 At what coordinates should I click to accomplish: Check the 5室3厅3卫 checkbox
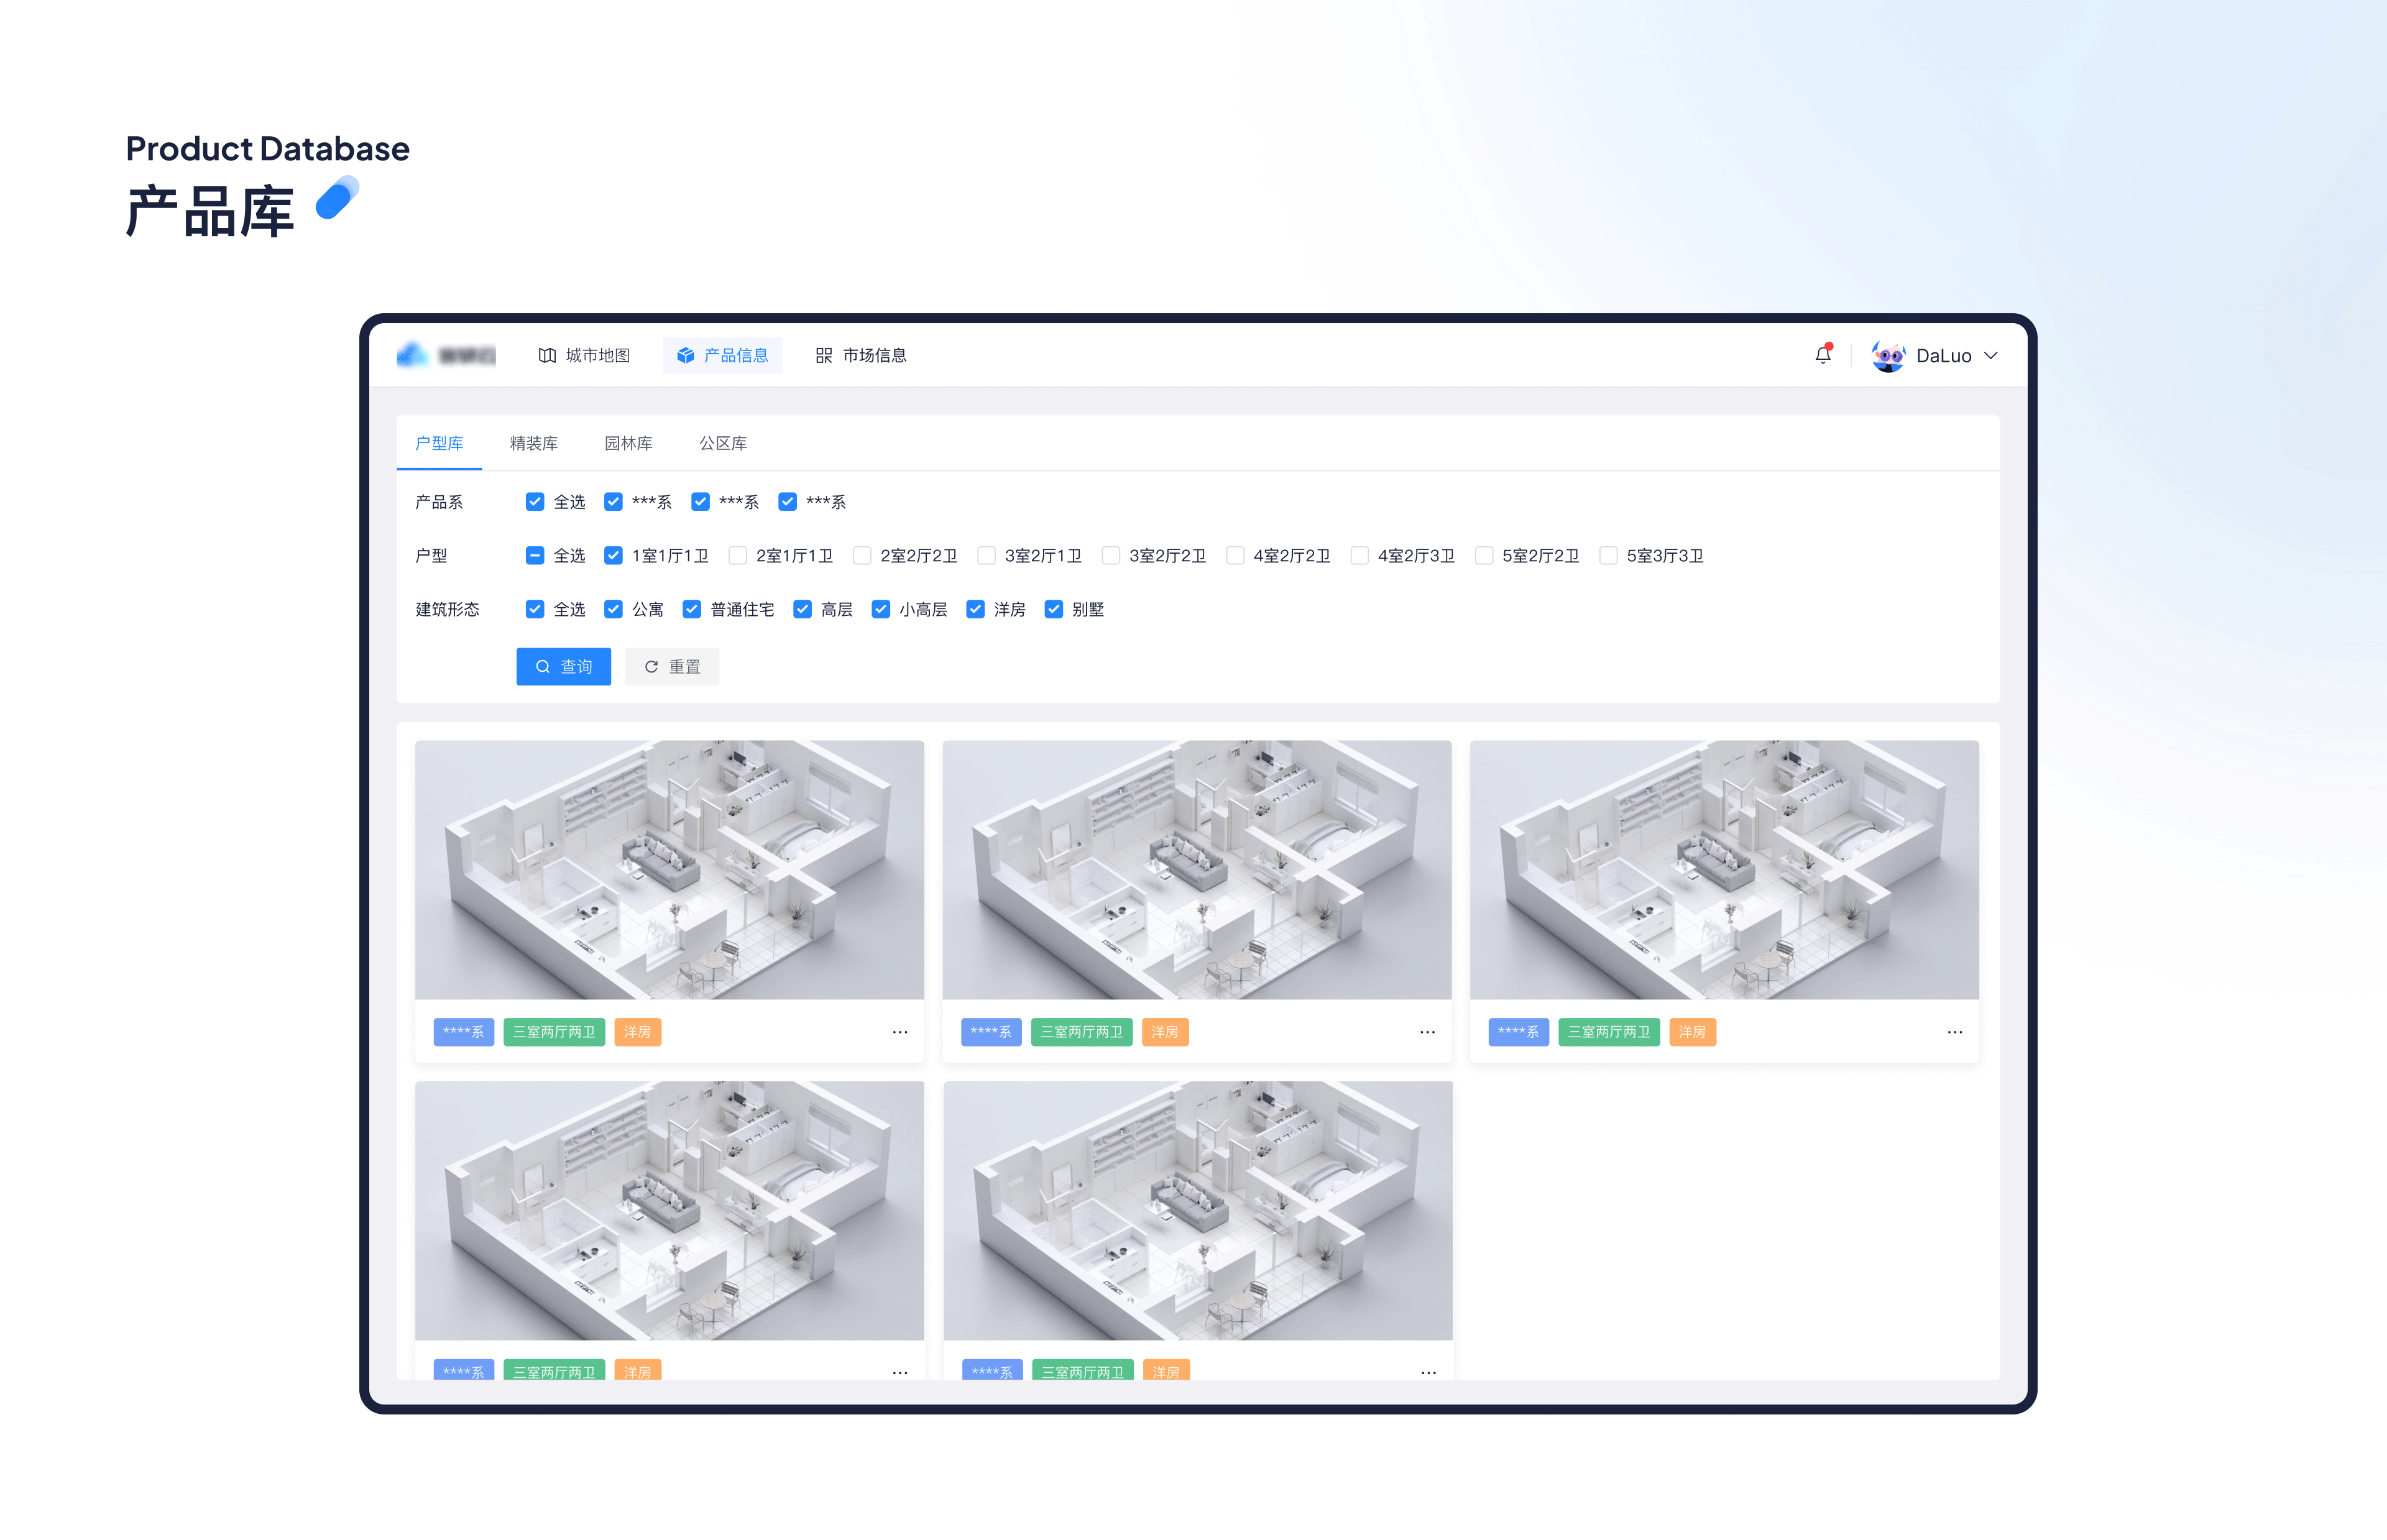pos(1609,556)
